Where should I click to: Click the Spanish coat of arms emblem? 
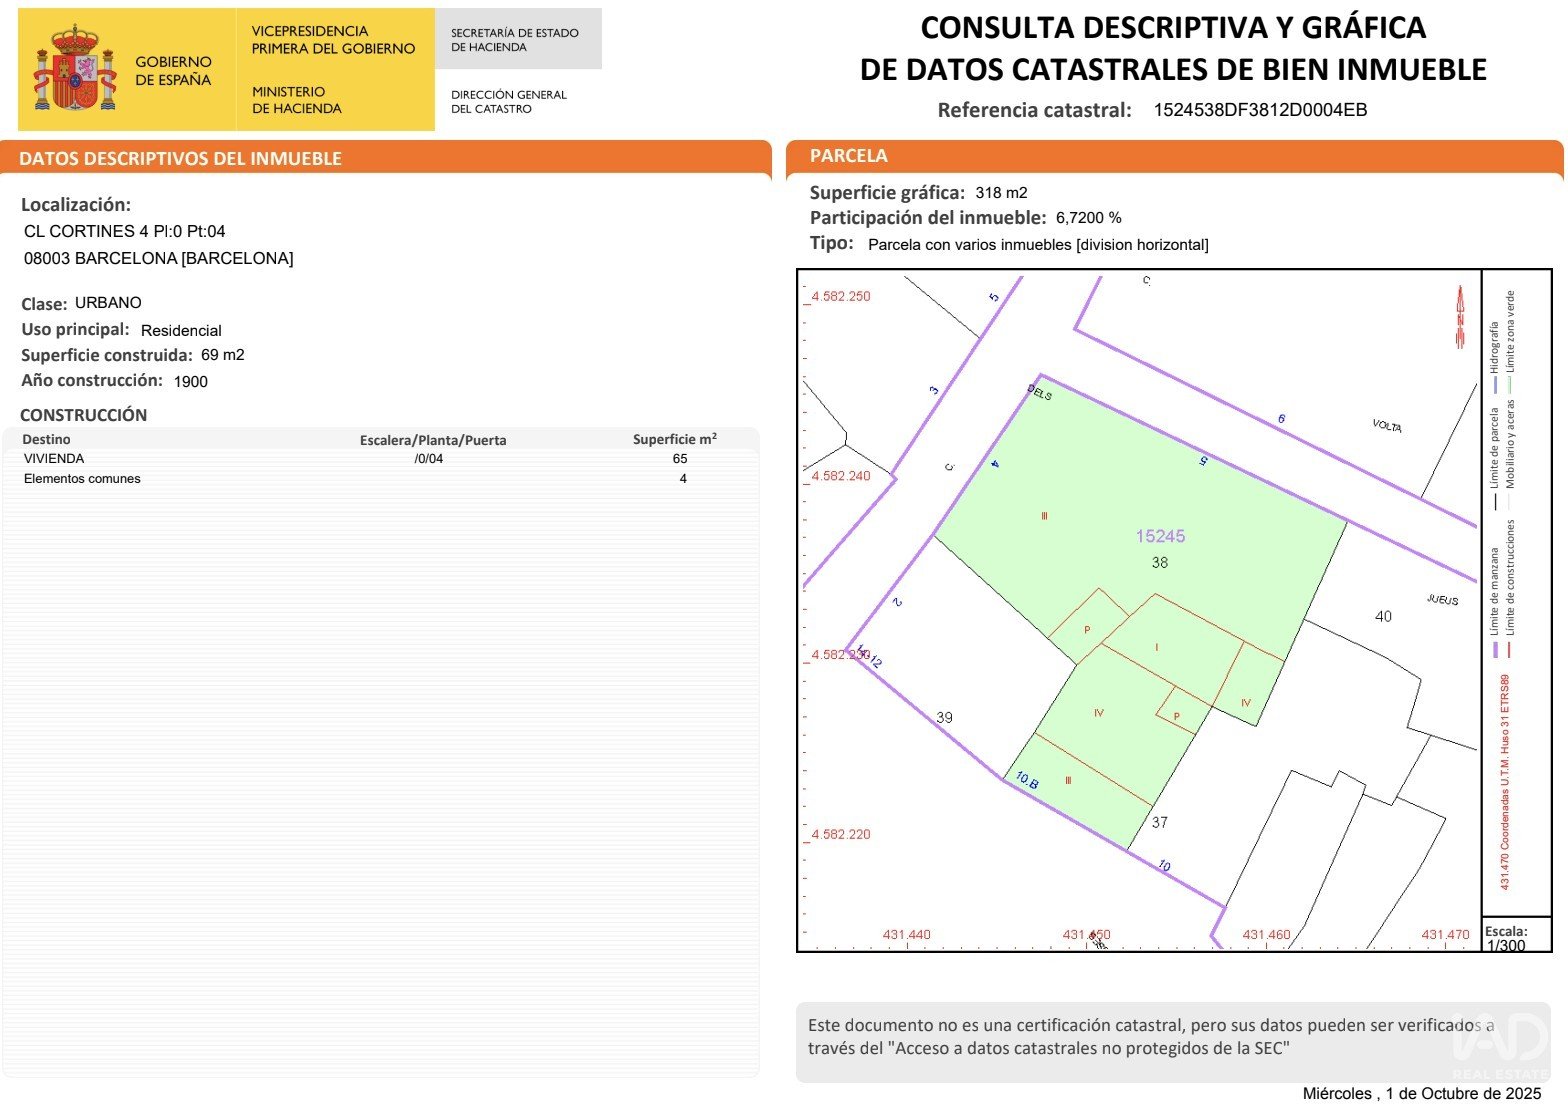tap(75, 70)
